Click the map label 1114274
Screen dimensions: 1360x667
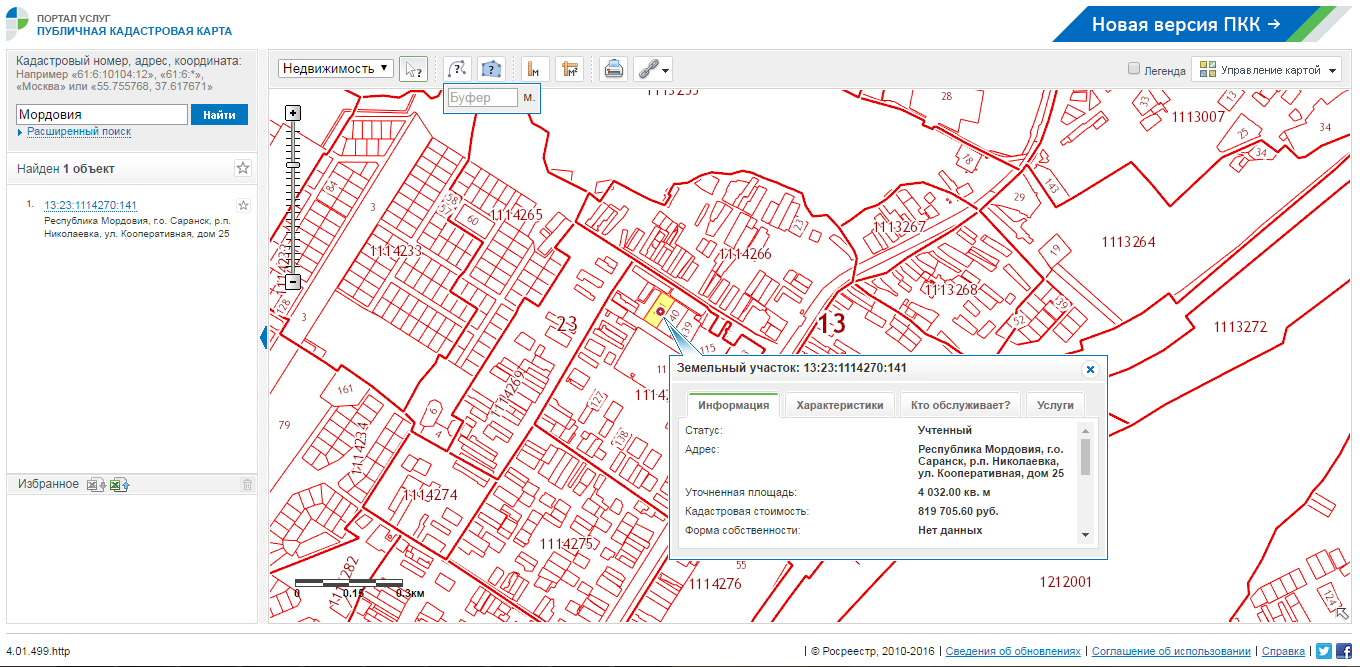430,494
